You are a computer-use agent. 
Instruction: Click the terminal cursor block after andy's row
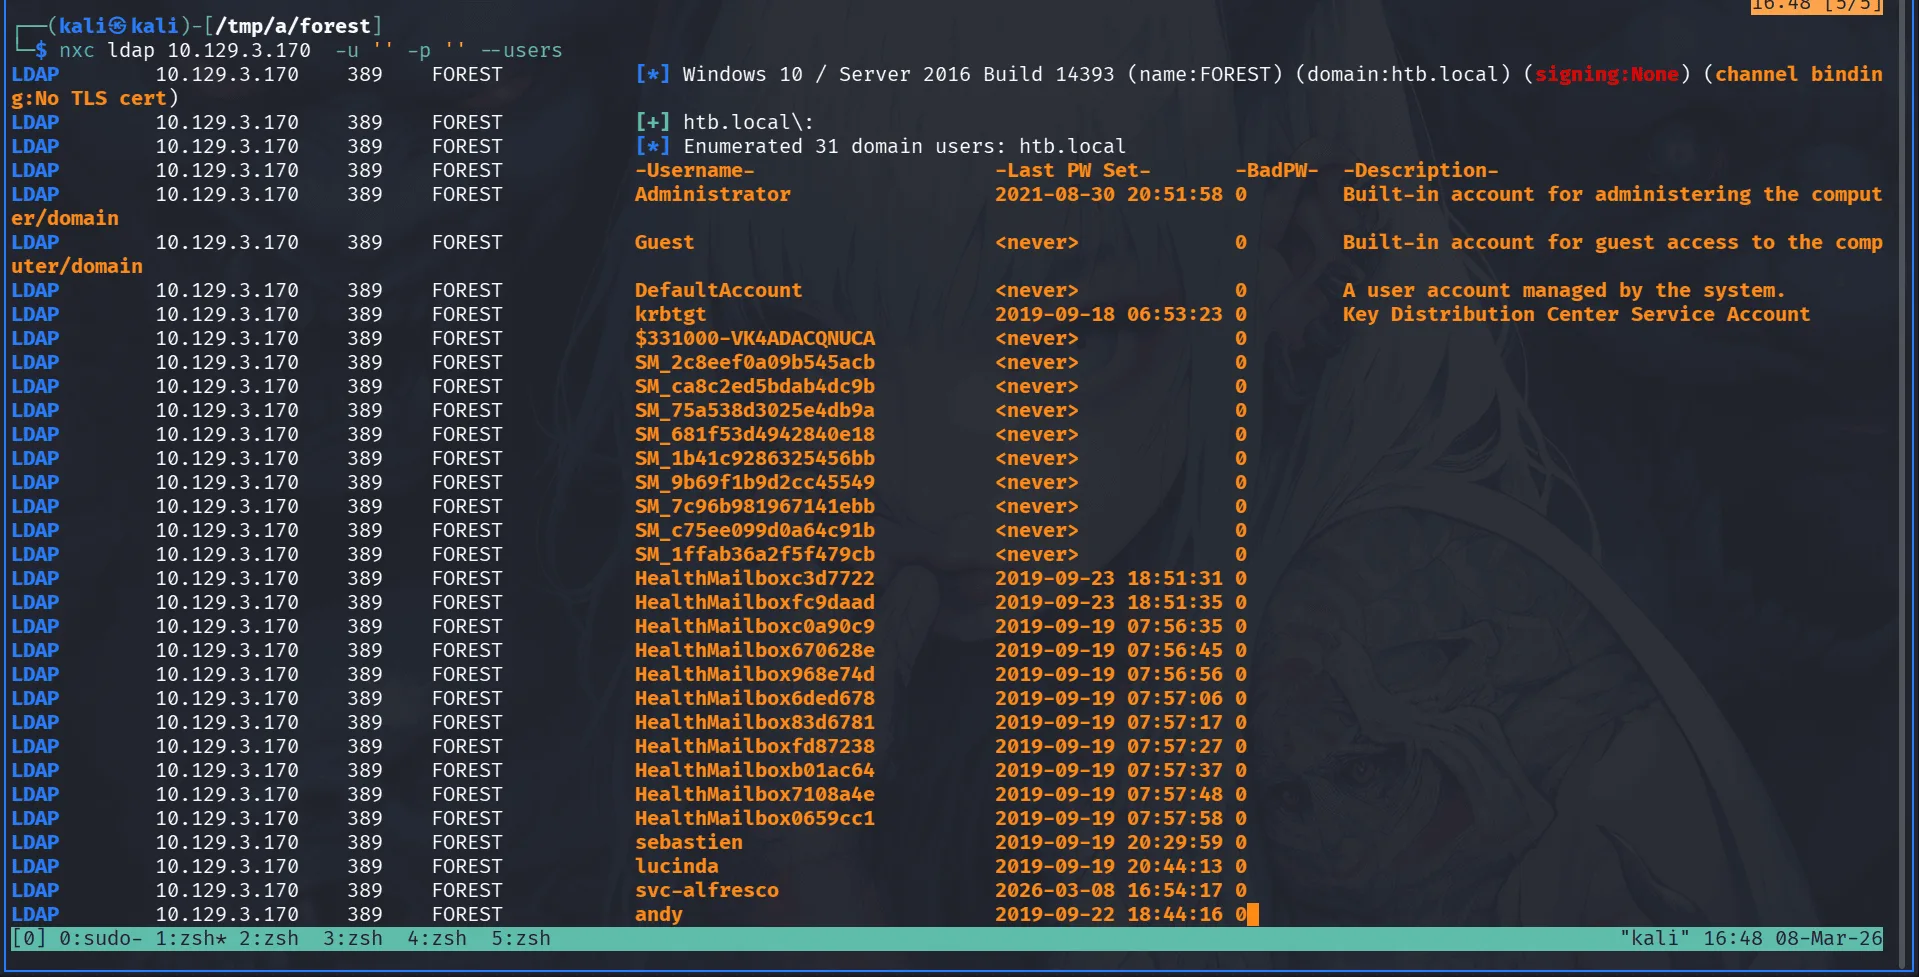[x=1253, y=914]
